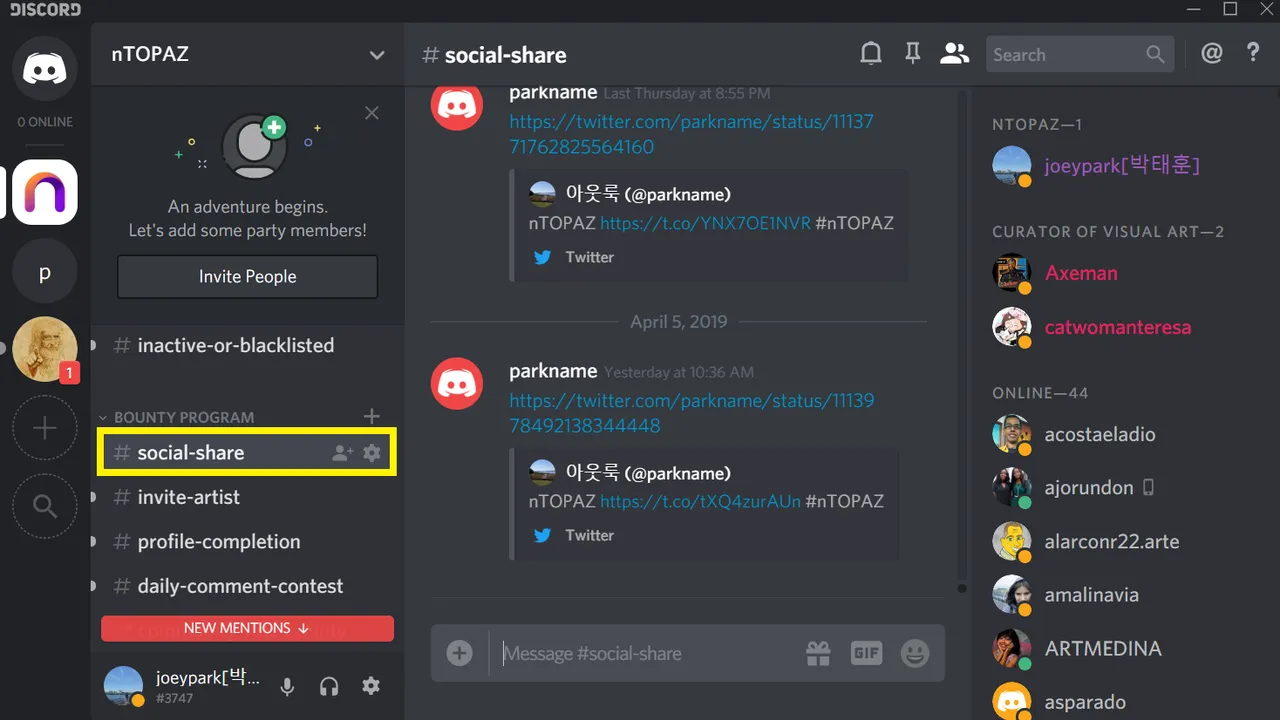1280x720 pixels.
Task: Toggle microphone mute
Action: click(x=287, y=686)
